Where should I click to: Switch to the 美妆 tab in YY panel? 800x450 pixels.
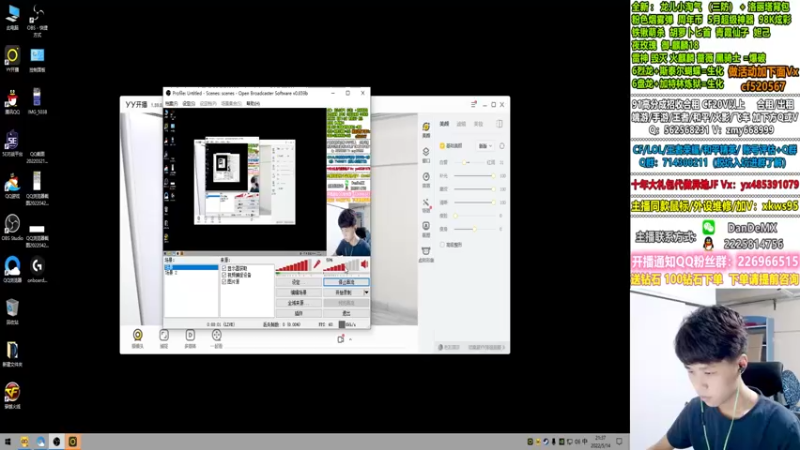coord(478,124)
